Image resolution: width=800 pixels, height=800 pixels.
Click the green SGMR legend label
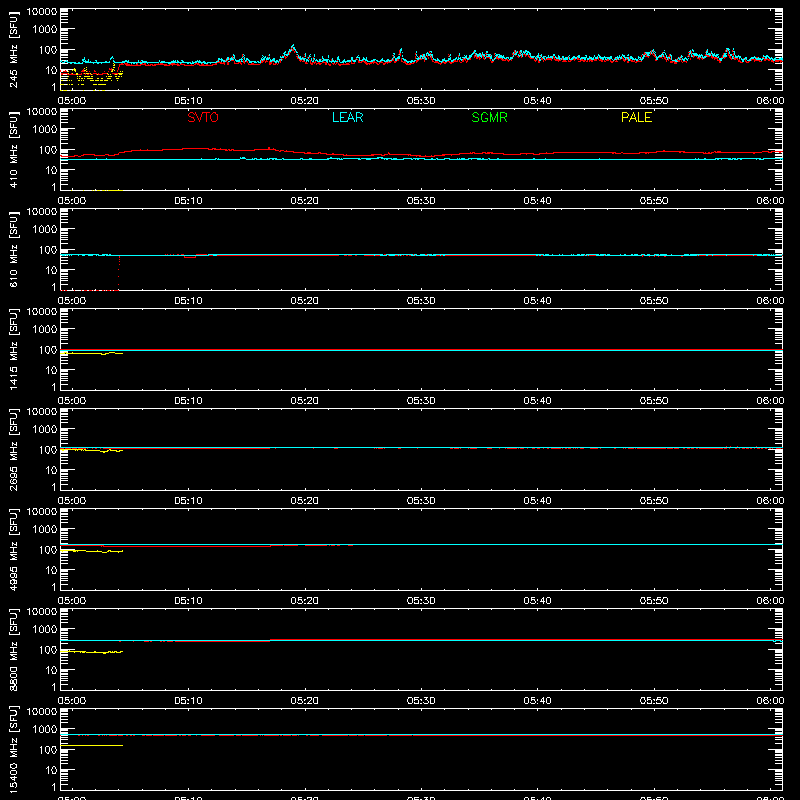(x=489, y=117)
